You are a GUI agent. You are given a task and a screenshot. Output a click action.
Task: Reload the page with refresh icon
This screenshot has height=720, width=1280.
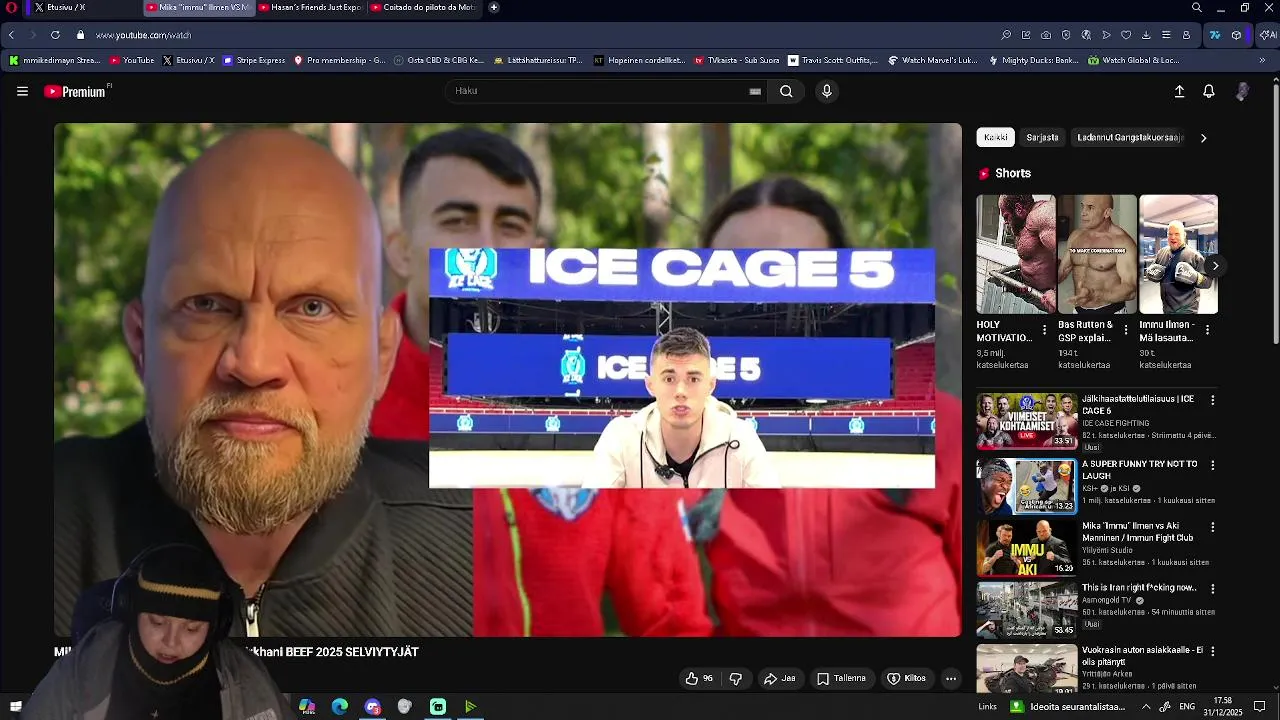[55, 35]
